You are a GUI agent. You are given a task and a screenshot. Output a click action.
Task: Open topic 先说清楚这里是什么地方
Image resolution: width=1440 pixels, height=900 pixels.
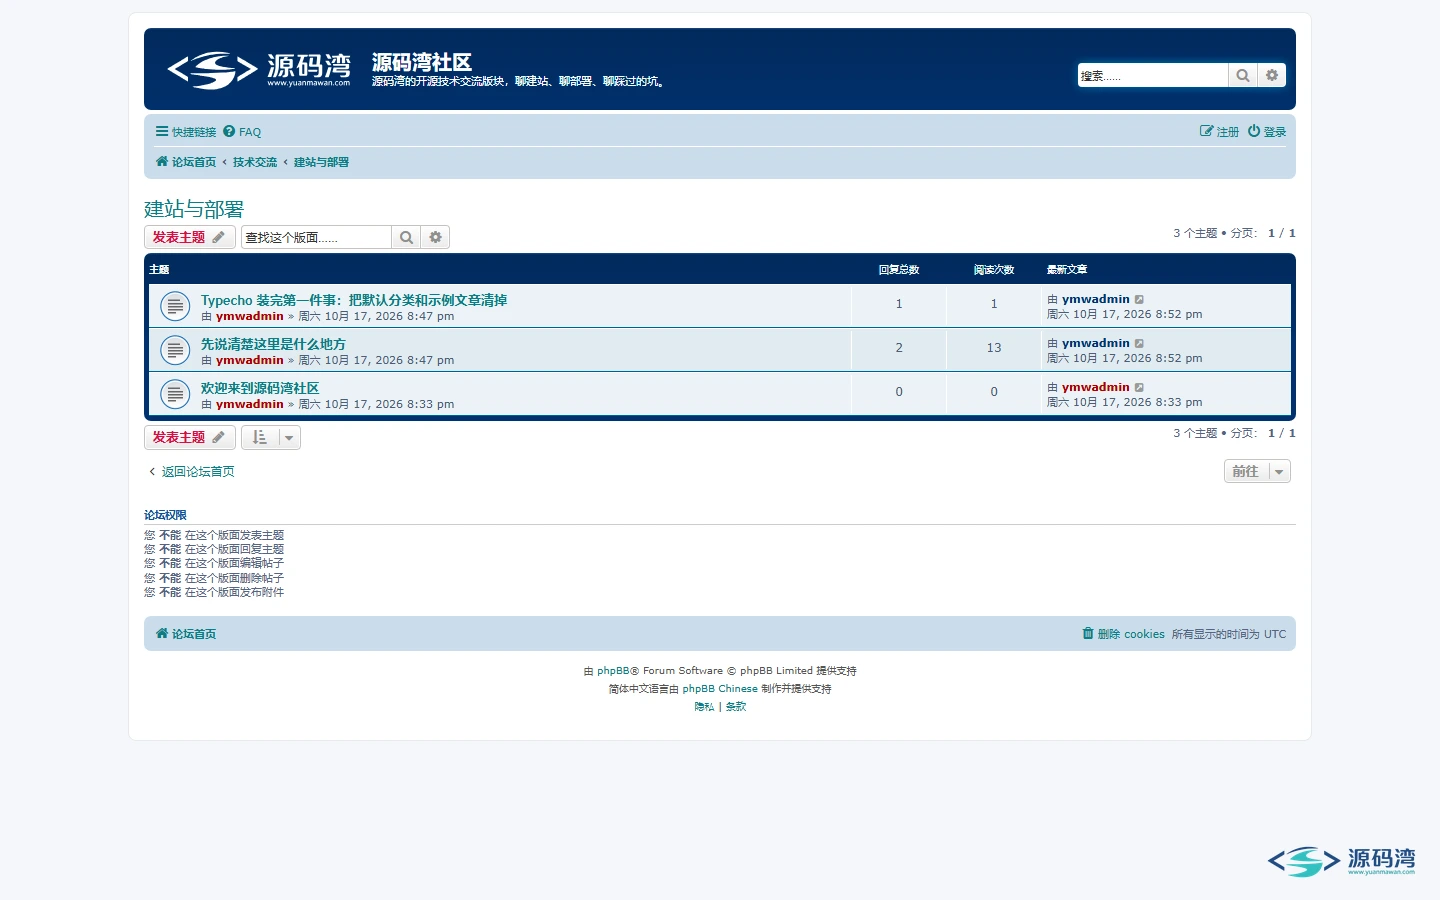tap(273, 344)
